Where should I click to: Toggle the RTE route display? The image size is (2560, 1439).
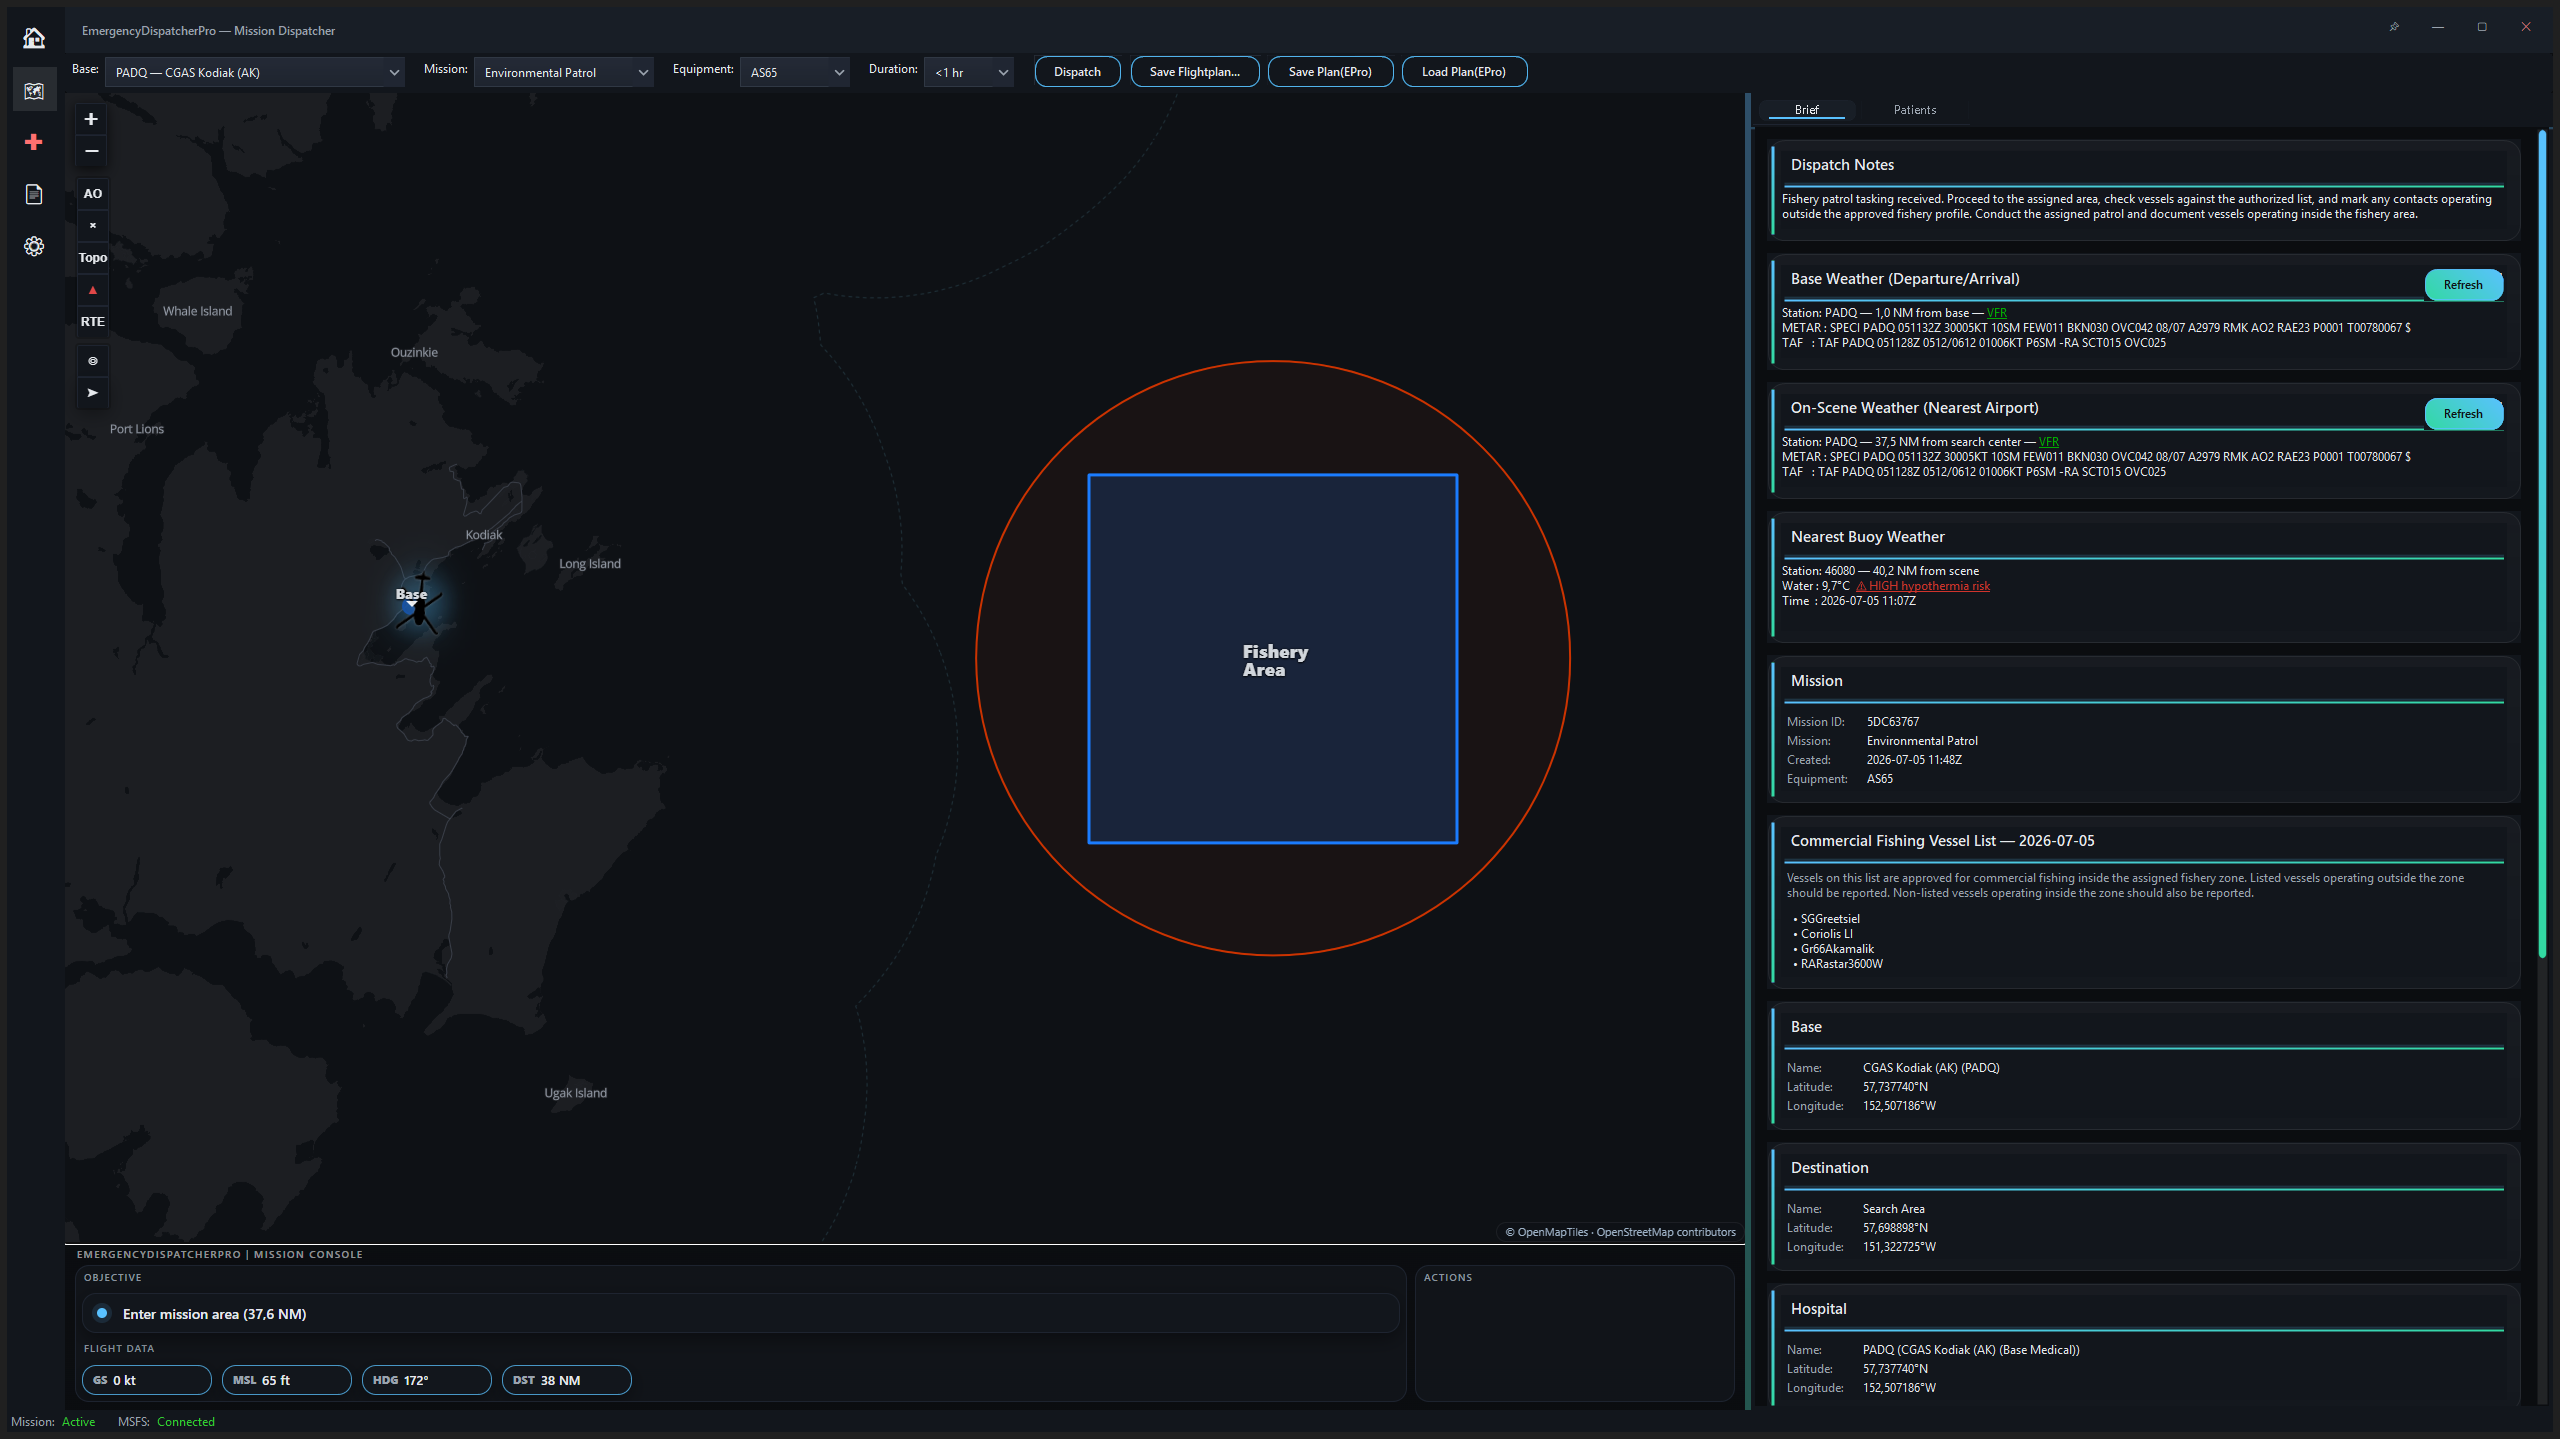[x=93, y=322]
